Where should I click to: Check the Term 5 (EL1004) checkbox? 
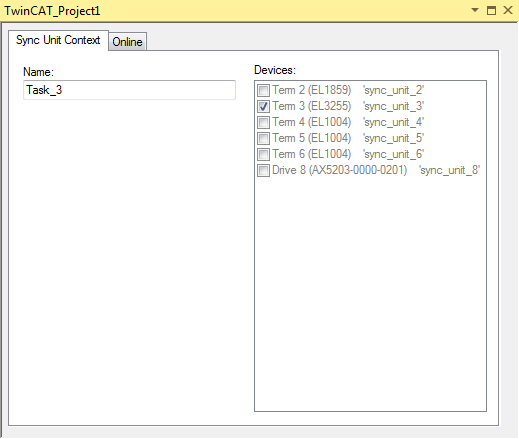[263, 138]
